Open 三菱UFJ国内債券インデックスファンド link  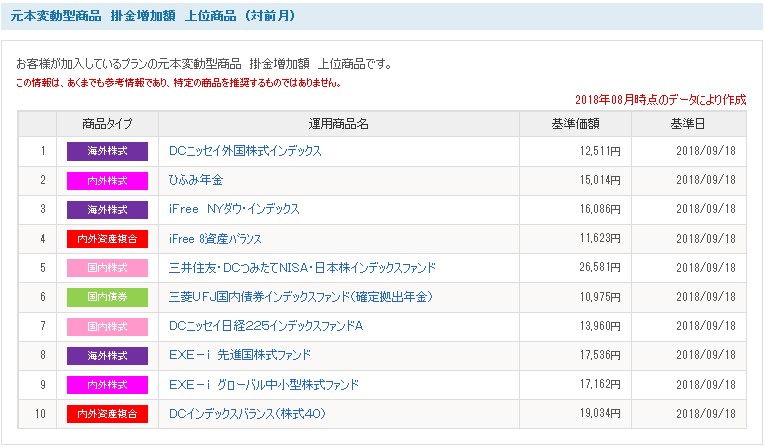301,297
